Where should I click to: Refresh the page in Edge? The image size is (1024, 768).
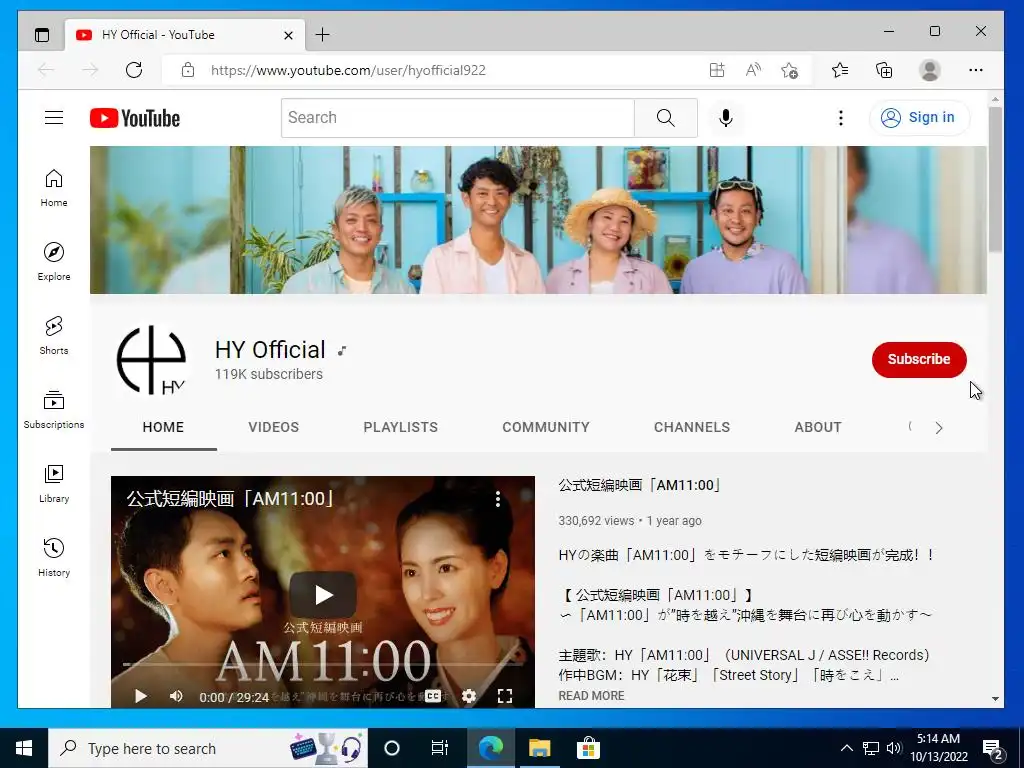(x=134, y=70)
